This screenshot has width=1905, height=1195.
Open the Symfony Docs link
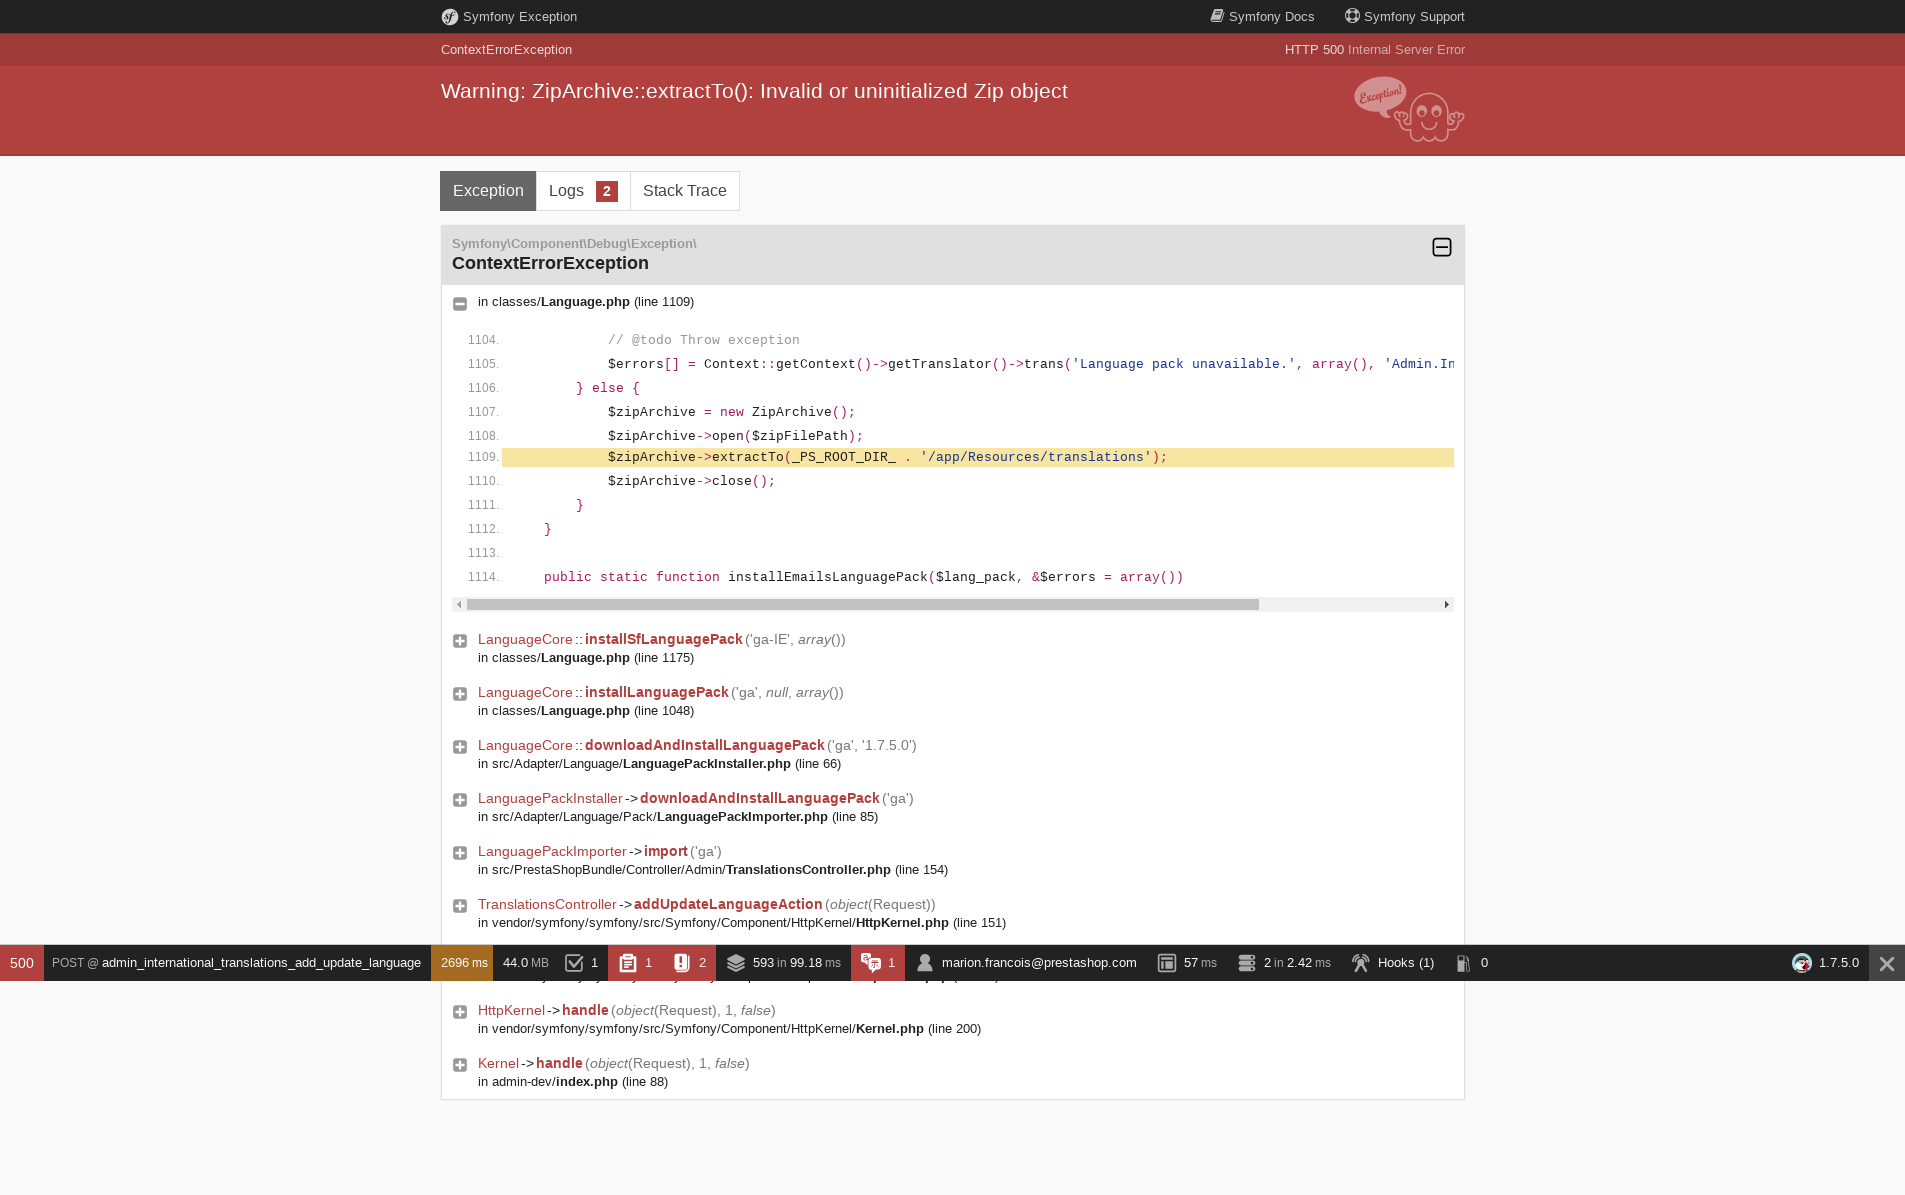click(1262, 16)
